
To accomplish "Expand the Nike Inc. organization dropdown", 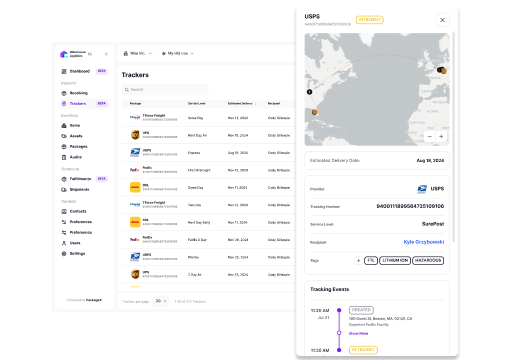I will (x=137, y=53).
